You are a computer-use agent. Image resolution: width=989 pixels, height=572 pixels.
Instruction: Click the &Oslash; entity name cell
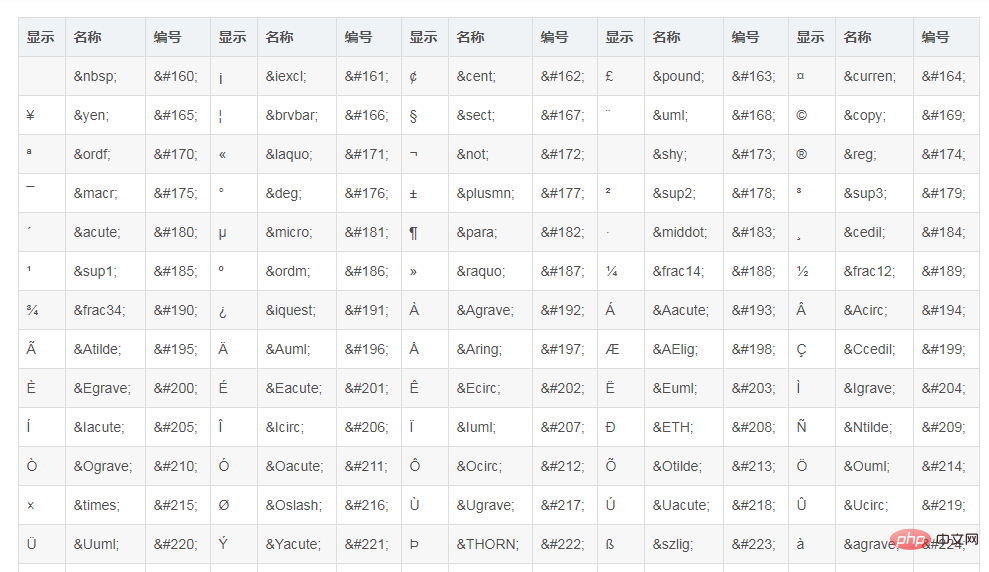[x=296, y=506]
